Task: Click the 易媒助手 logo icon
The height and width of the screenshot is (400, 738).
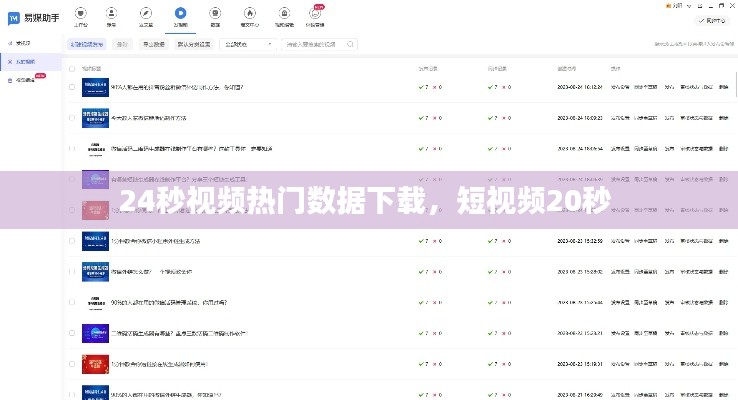Action: [x=14, y=18]
